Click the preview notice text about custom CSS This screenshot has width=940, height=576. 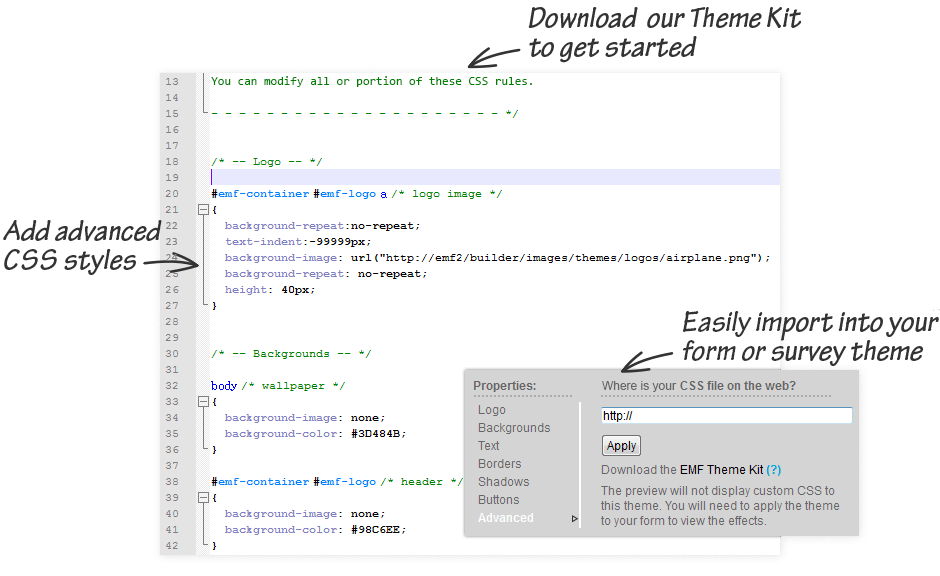(720, 506)
